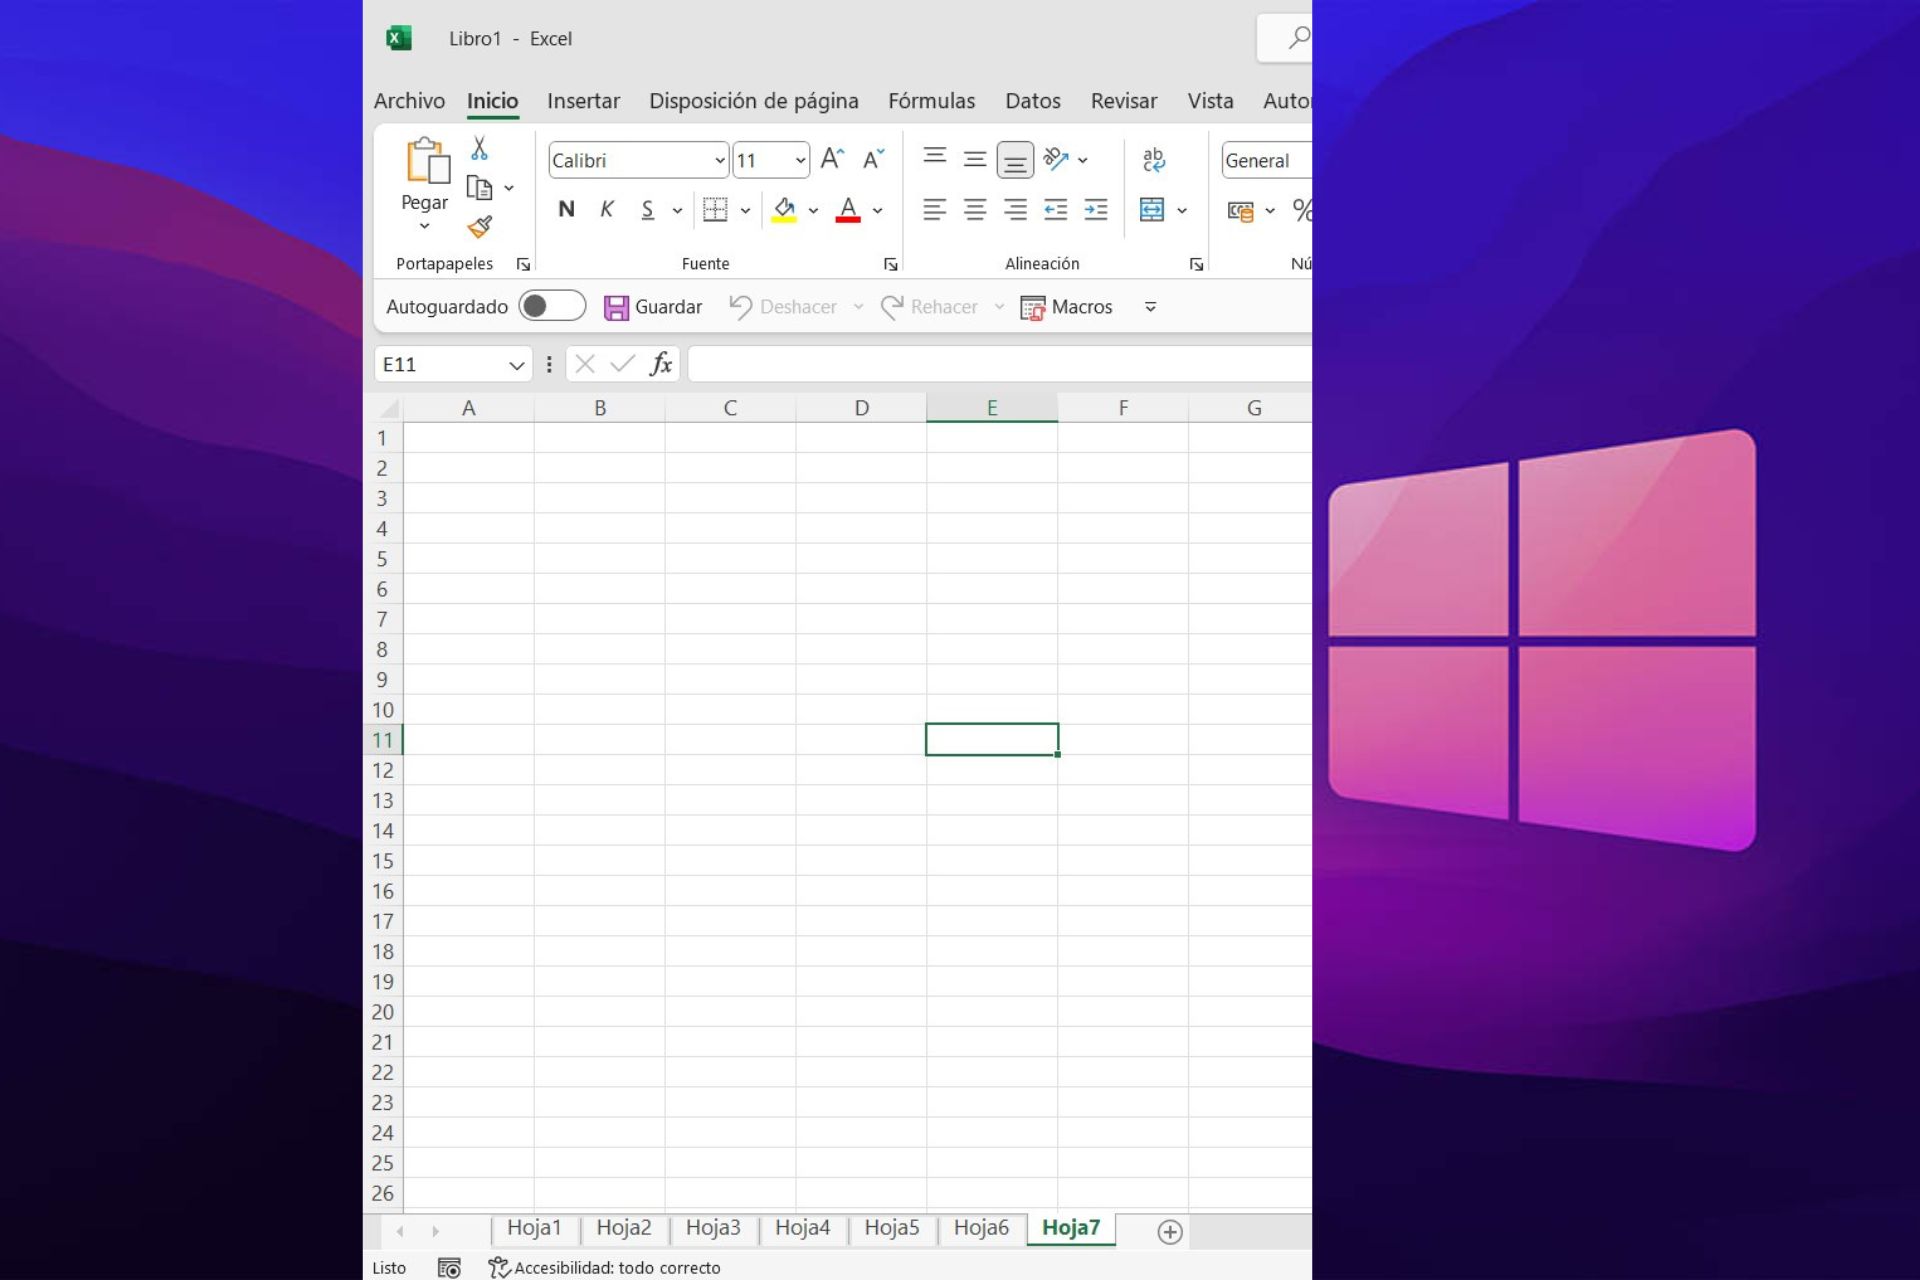Click the Wrap Text icon
Viewport: 1920px width, 1280px height.
point(1153,159)
